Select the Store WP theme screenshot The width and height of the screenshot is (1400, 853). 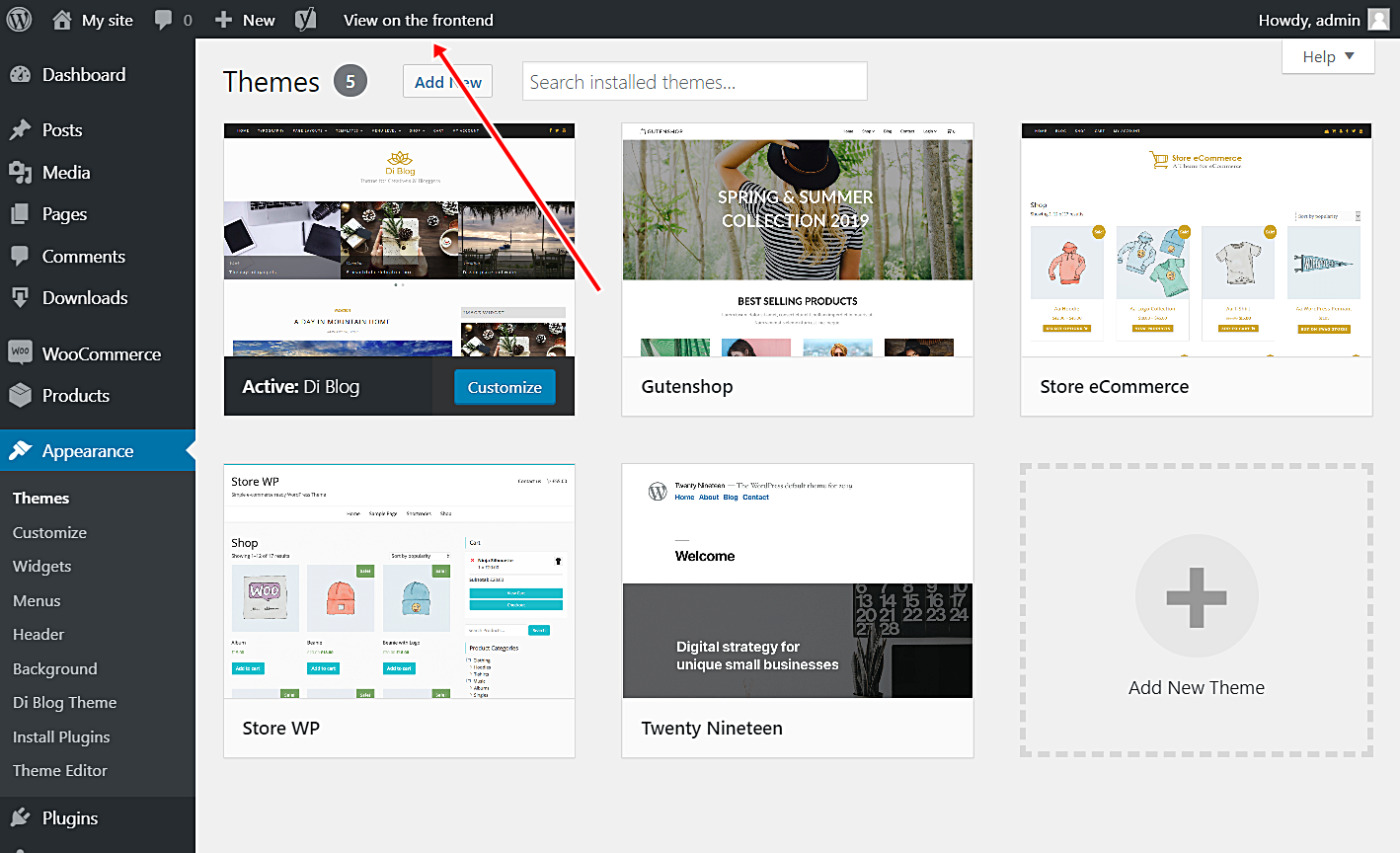399,581
